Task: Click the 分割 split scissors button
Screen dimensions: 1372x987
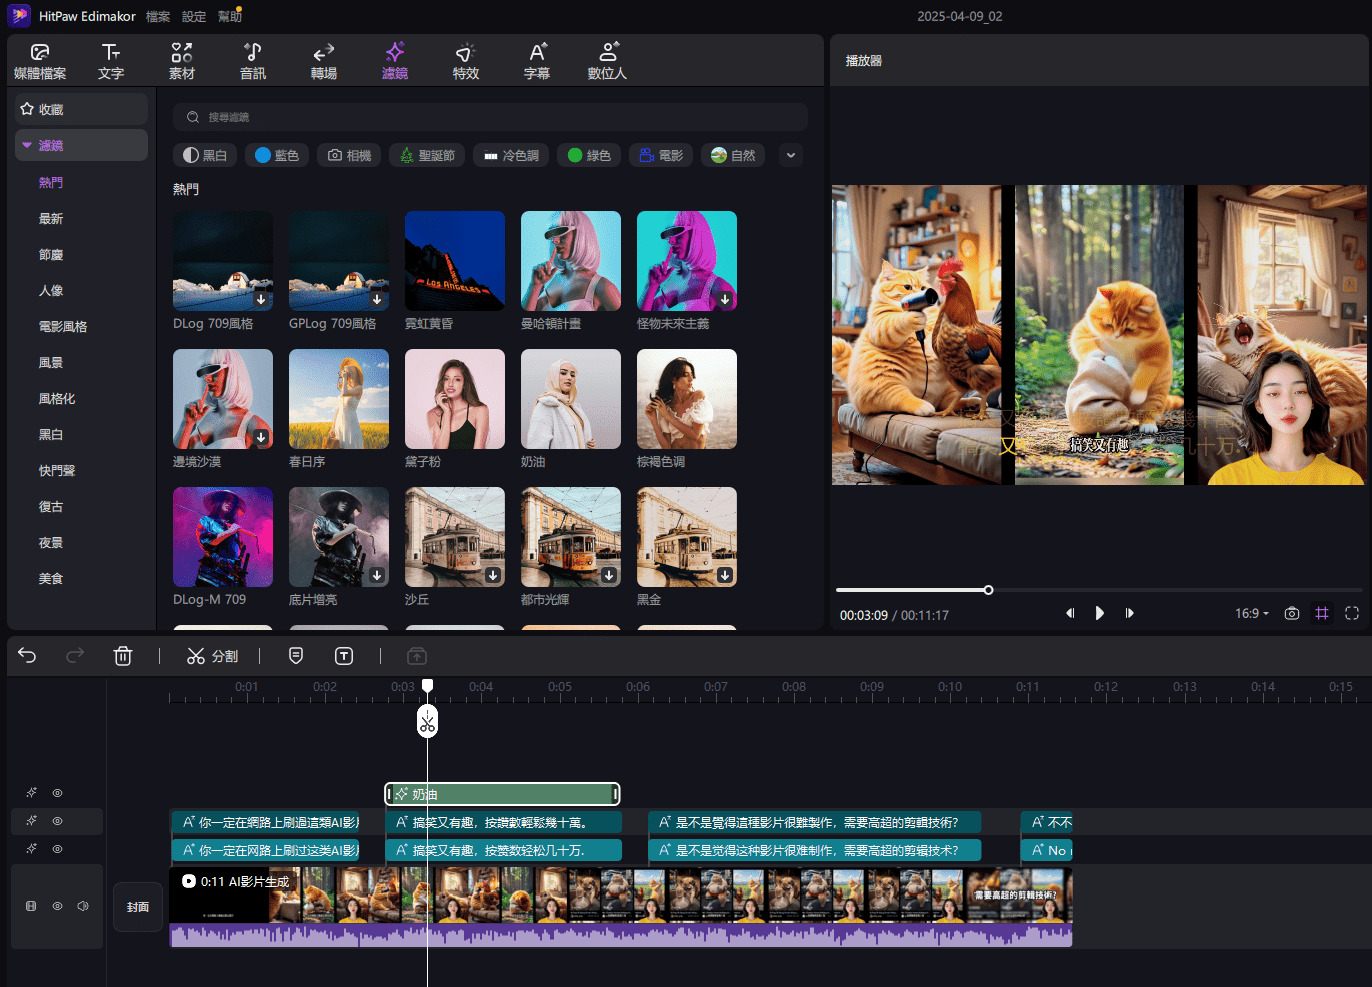Action: tap(212, 656)
